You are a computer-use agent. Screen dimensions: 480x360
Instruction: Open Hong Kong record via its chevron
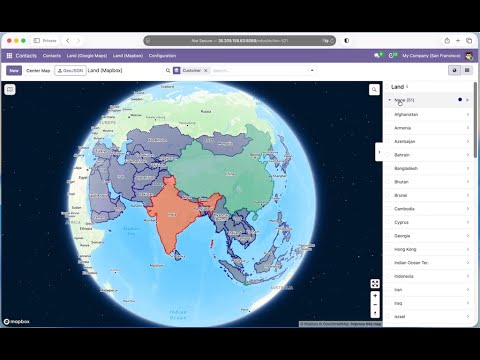click(x=468, y=249)
